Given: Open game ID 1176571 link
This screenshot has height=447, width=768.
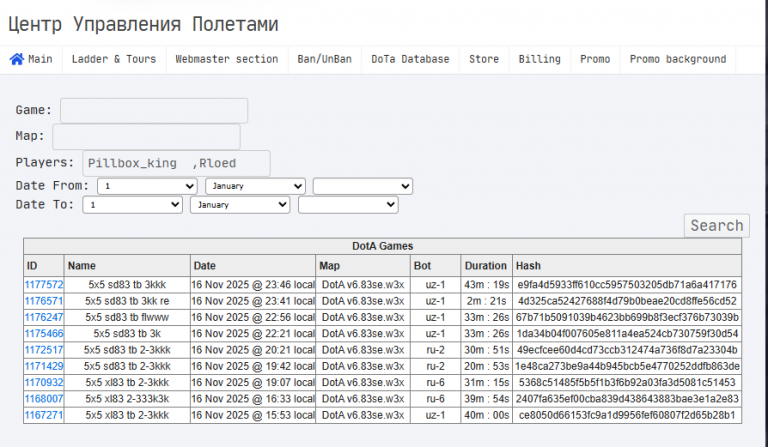Looking at the screenshot, I should click(x=44, y=301).
